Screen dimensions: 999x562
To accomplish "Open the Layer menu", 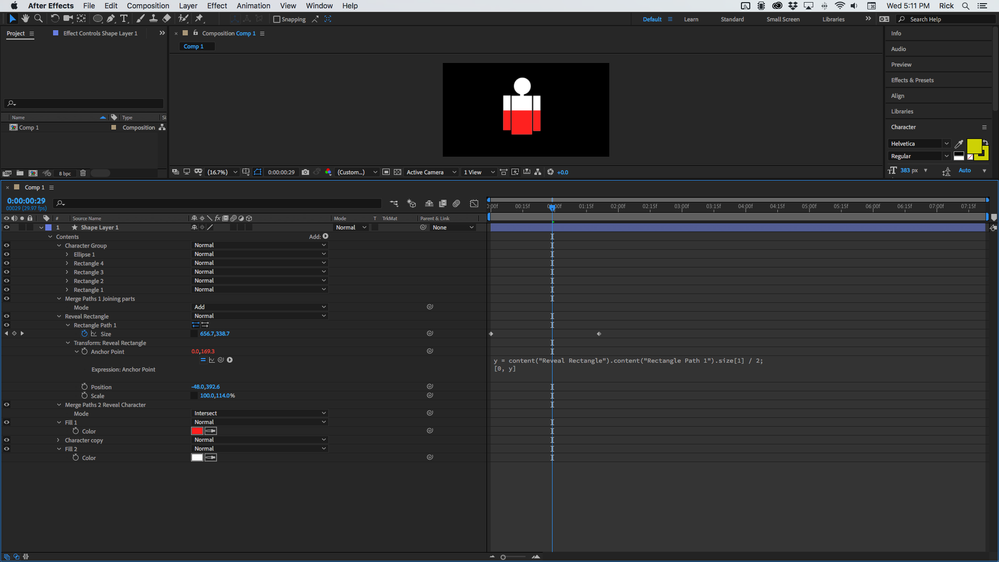I will click(x=188, y=6).
